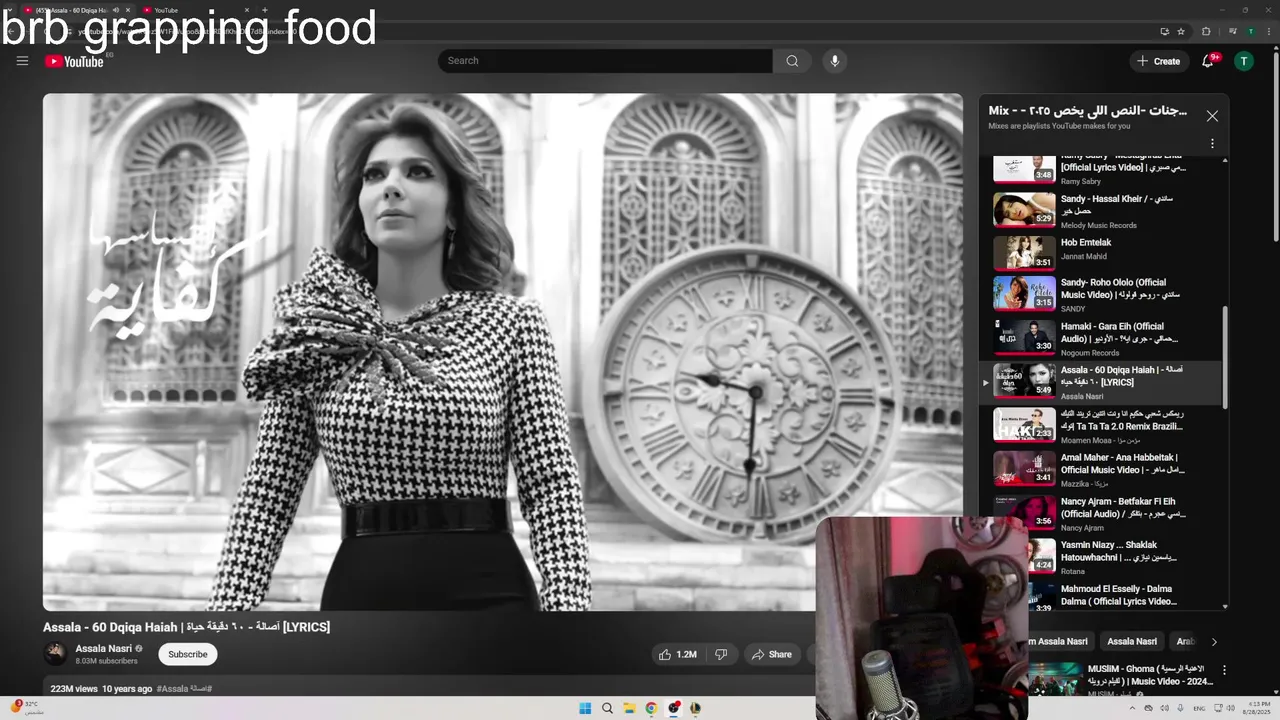Click the search magnifier button

click(792, 61)
